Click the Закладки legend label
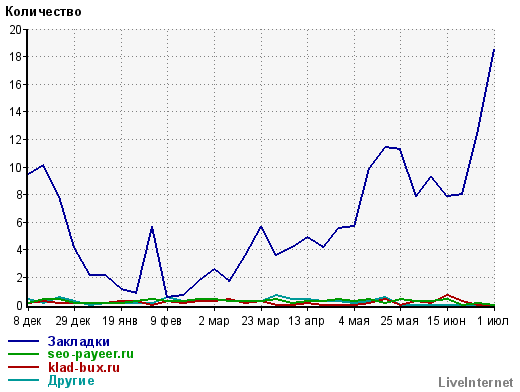 point(78,341)
